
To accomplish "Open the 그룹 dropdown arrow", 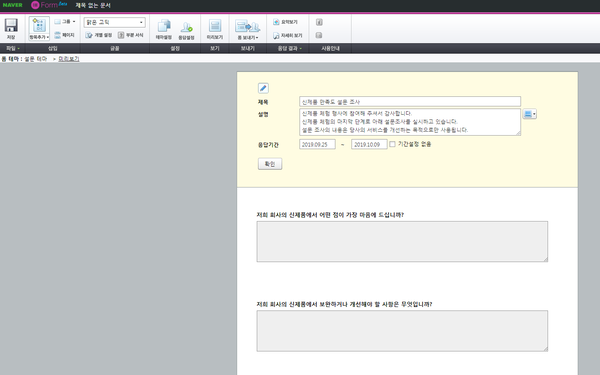I will coord(74,22).
